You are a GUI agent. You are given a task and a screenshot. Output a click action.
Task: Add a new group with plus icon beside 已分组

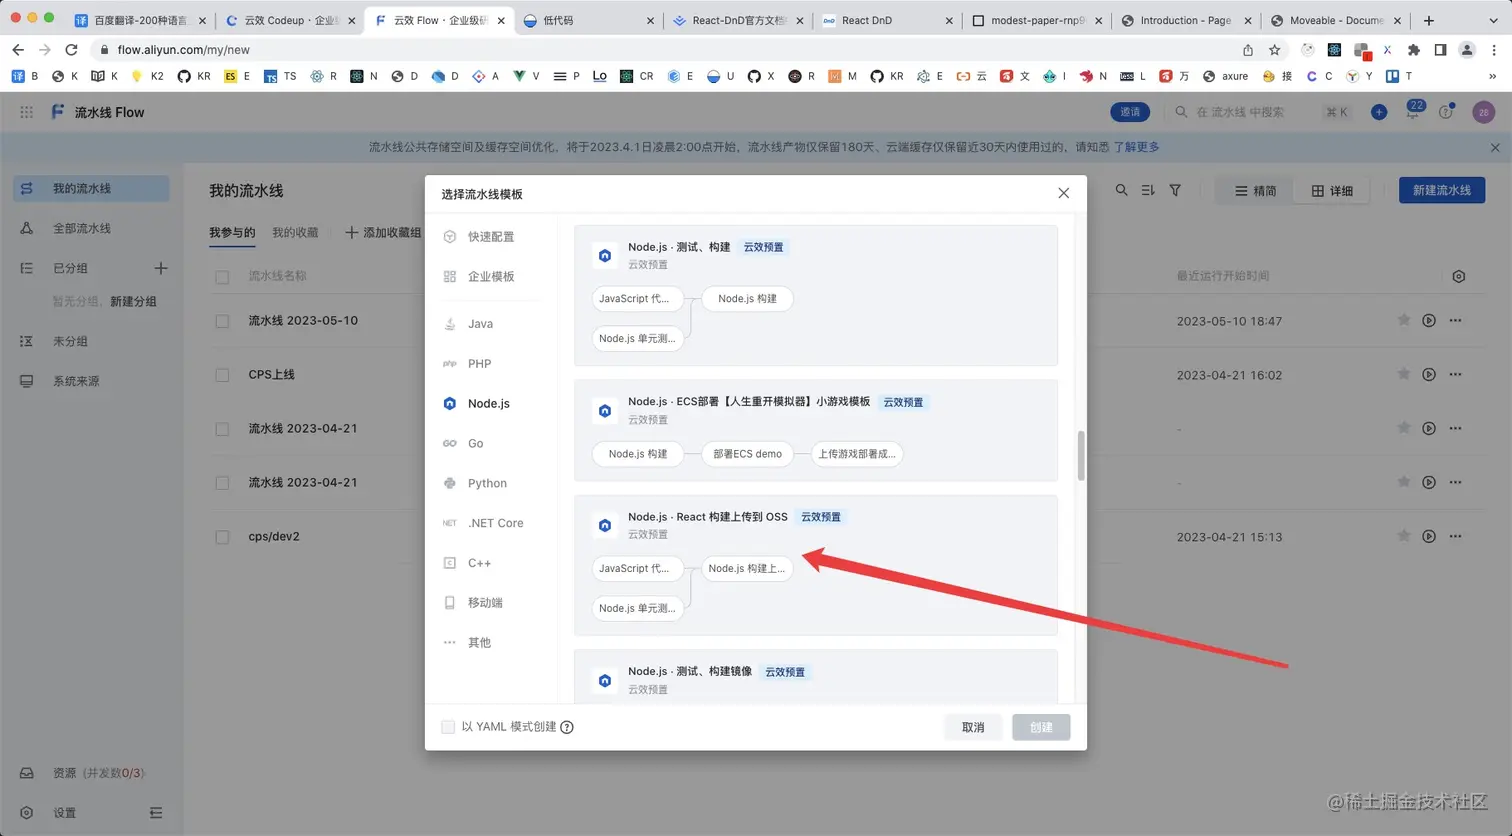click(x=161, y=268)
